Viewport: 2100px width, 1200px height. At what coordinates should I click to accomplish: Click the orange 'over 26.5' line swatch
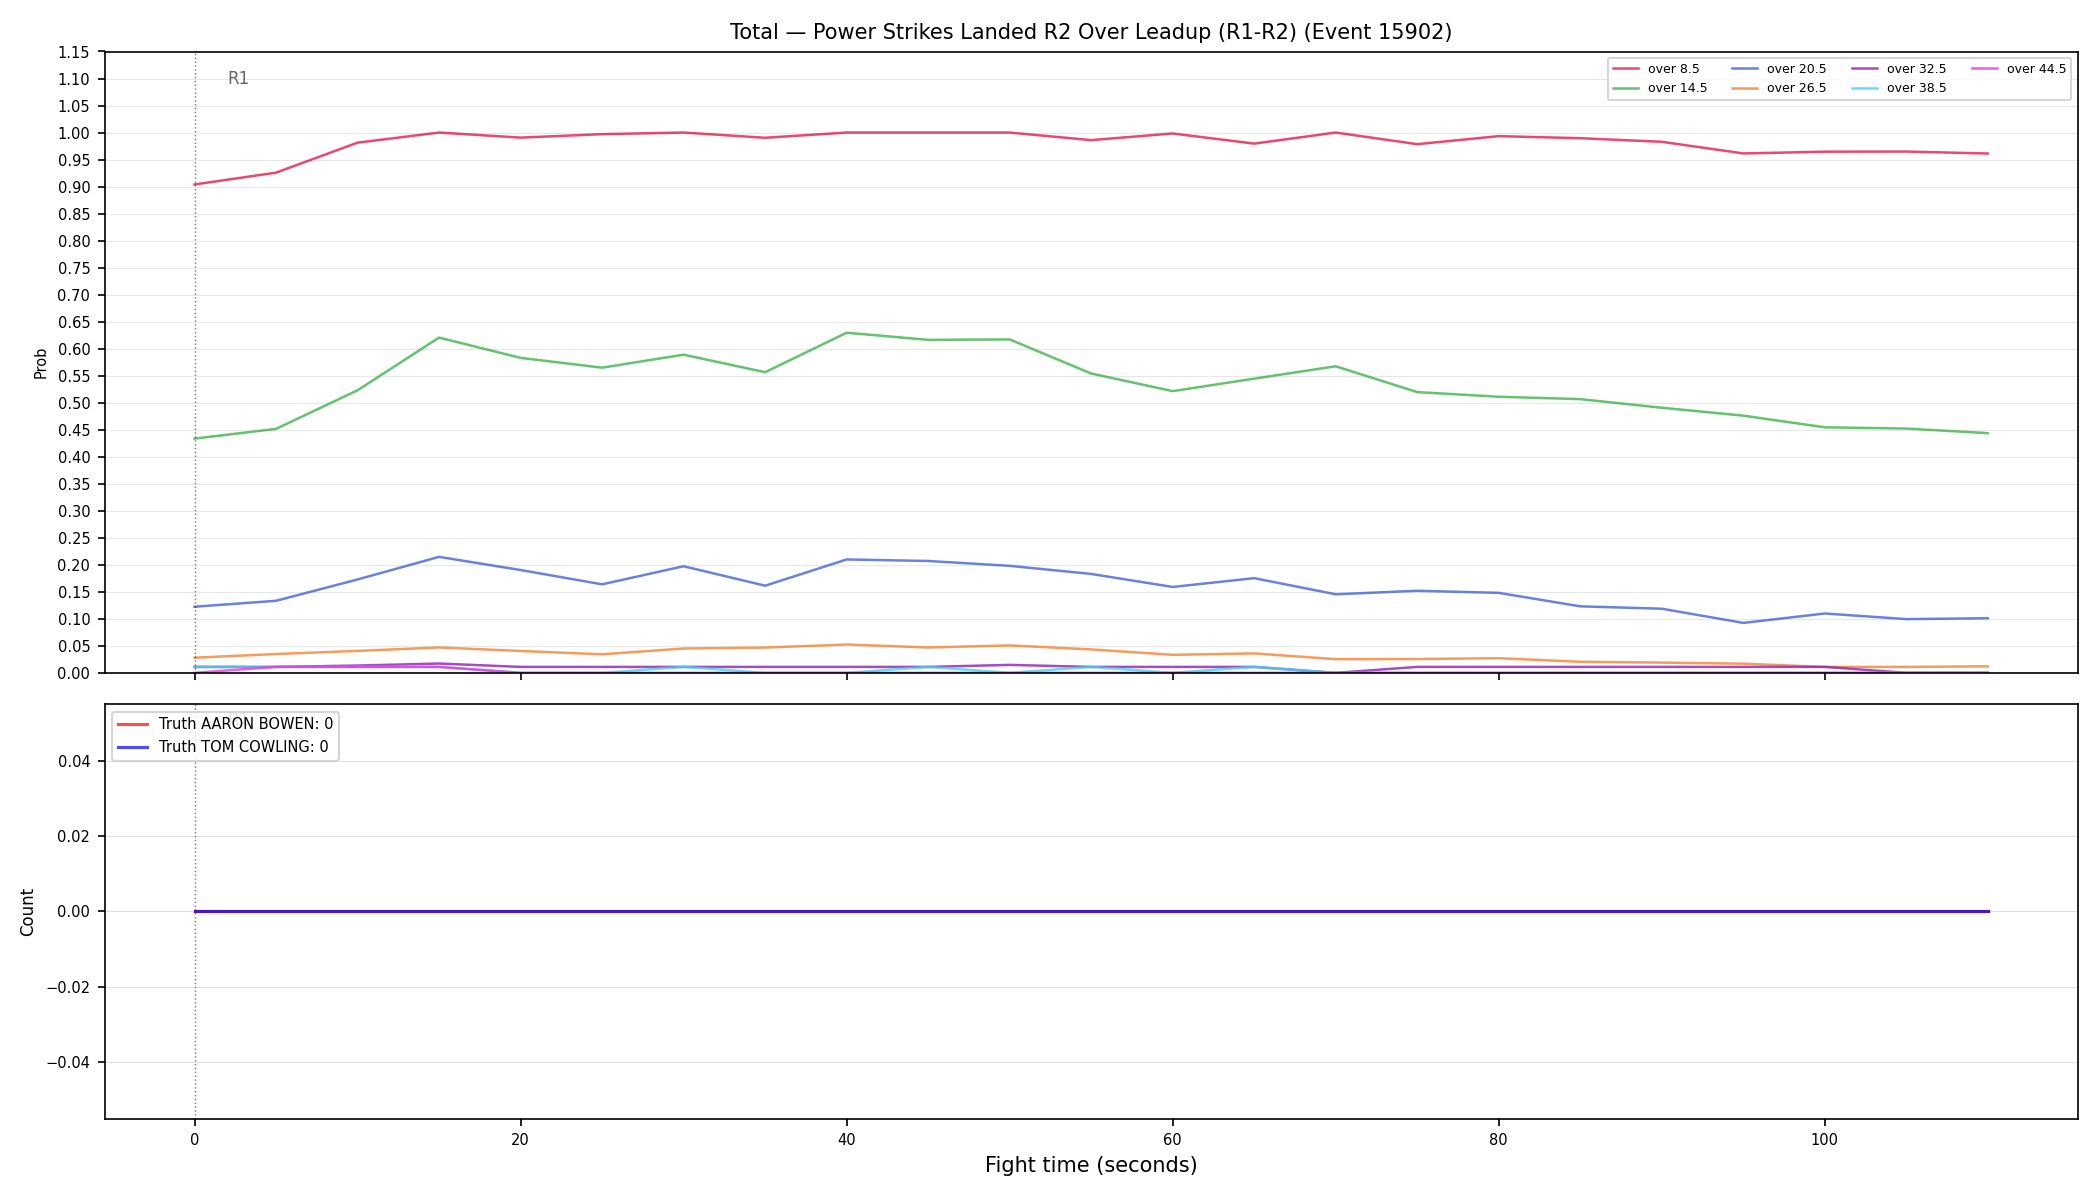[x=1745, y=88]
